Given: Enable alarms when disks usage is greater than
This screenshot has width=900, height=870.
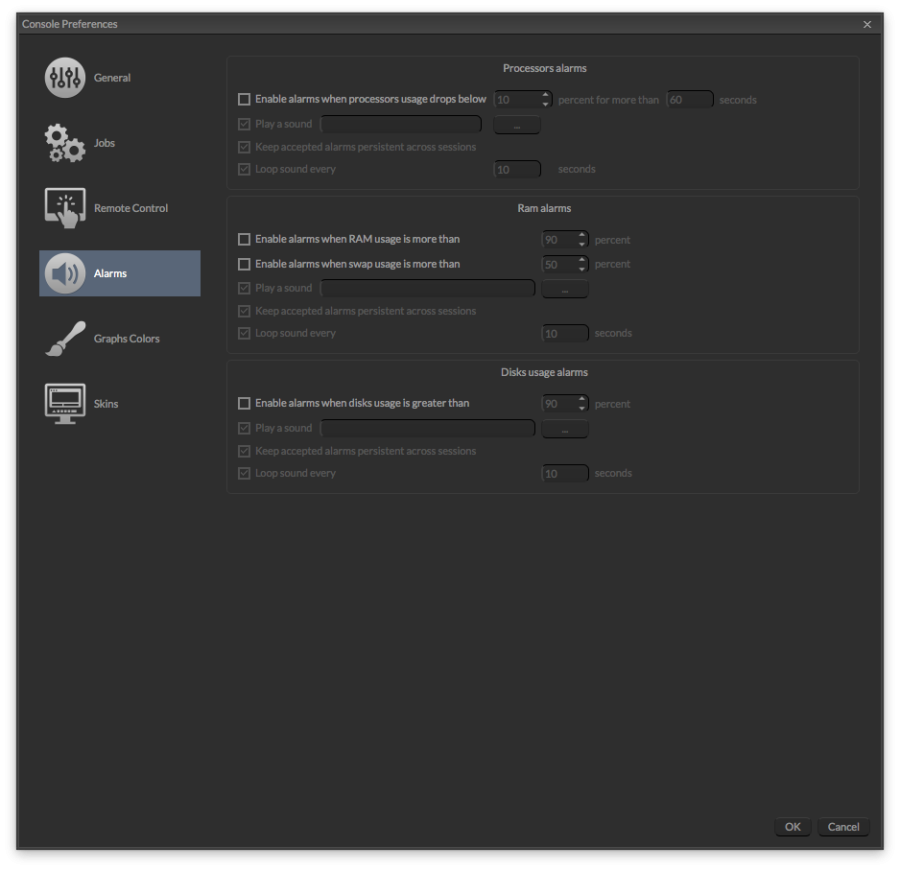Looking at the screenshot, I should [x=244, y=403].
